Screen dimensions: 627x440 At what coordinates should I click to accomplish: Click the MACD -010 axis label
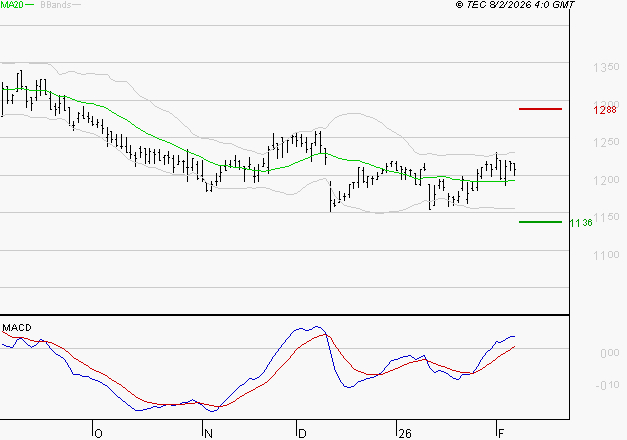pyautogui.click(x=607, y=385)
